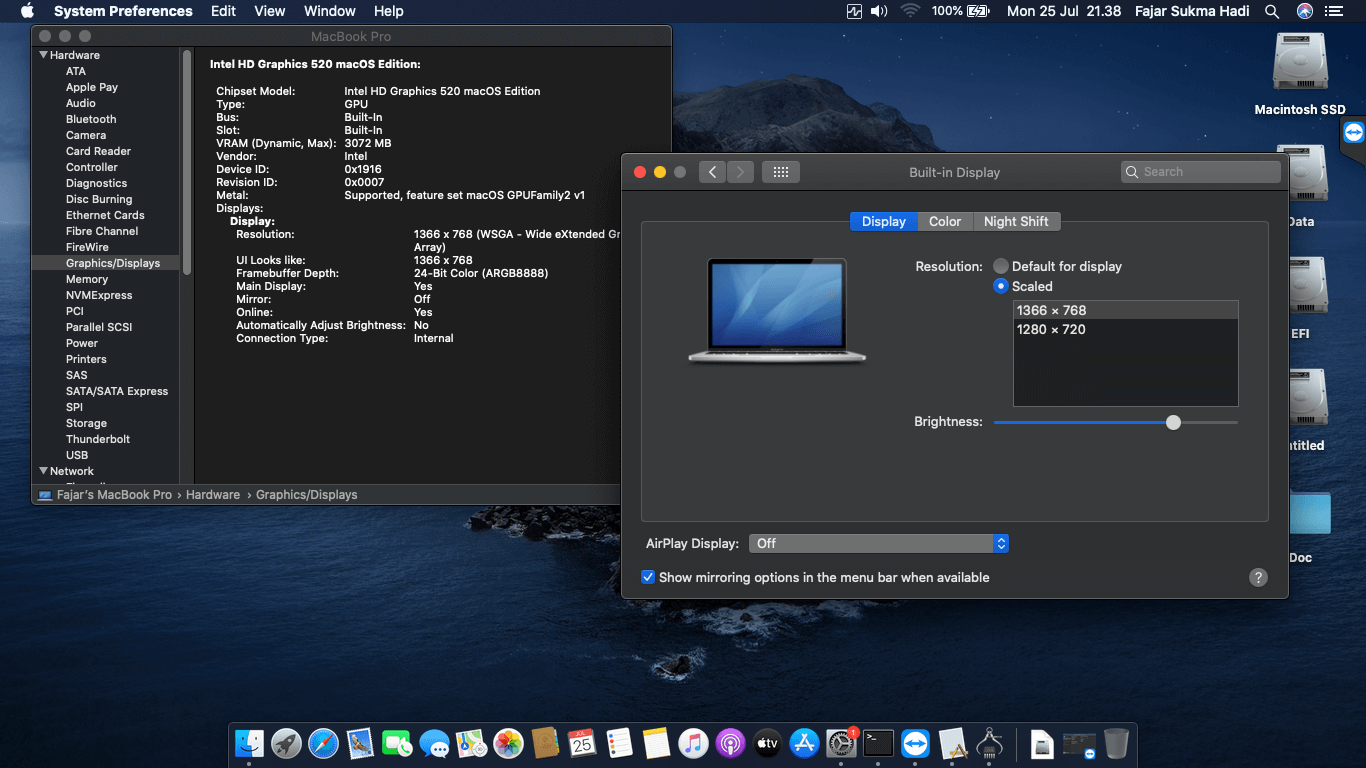Collapse the Hardware section in sidebar
This screenshot has width=1366, height=768.
(44, 55)
